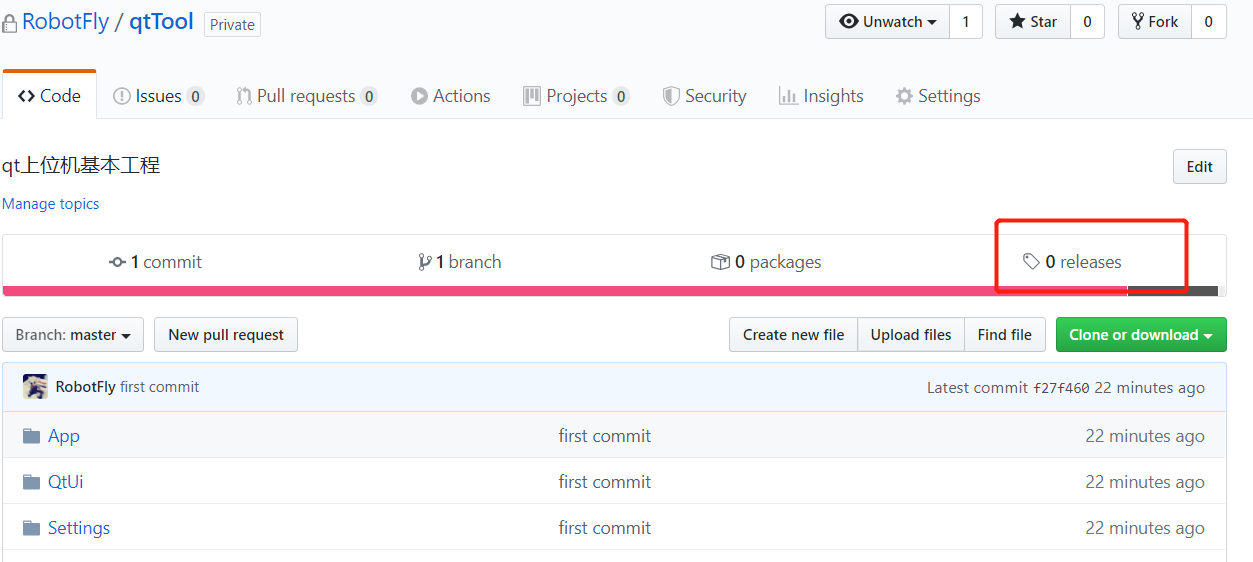Fork the repository
This screenshot has height=562, width=1253.
point(1154,22)
